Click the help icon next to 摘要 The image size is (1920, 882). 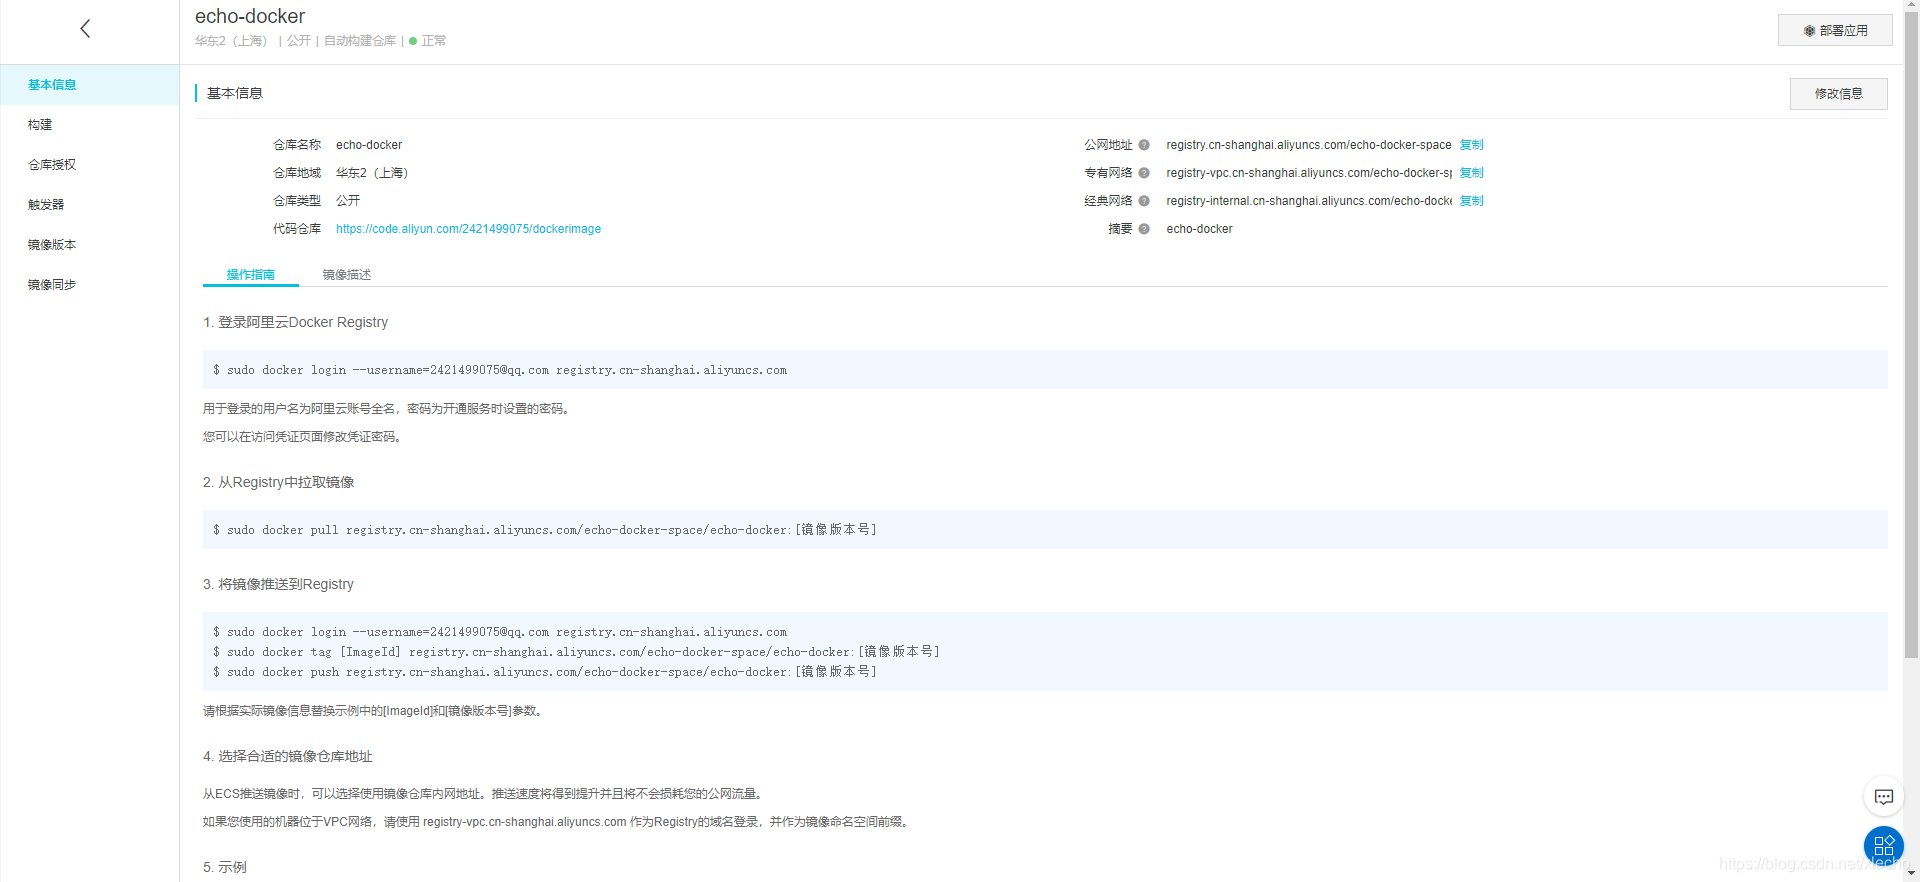tap(1144, 229)
